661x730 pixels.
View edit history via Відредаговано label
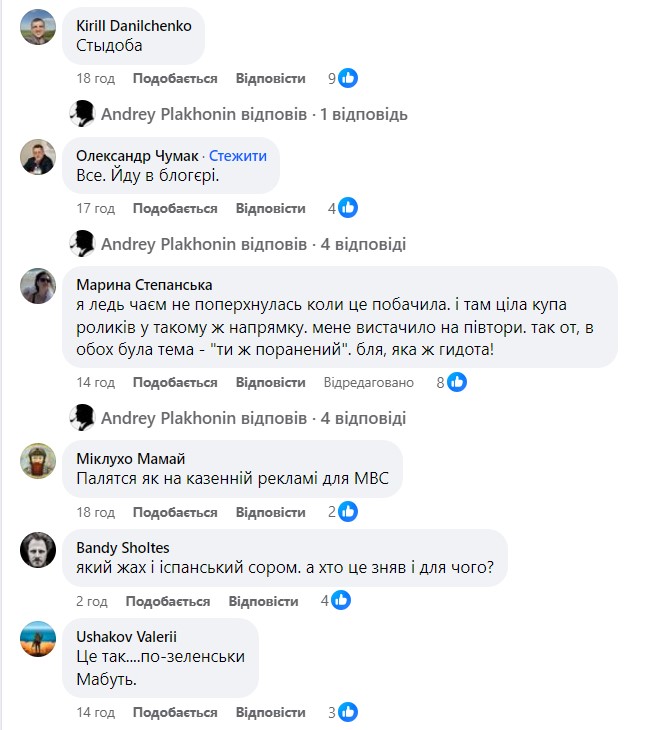click(x=369, y=382)
